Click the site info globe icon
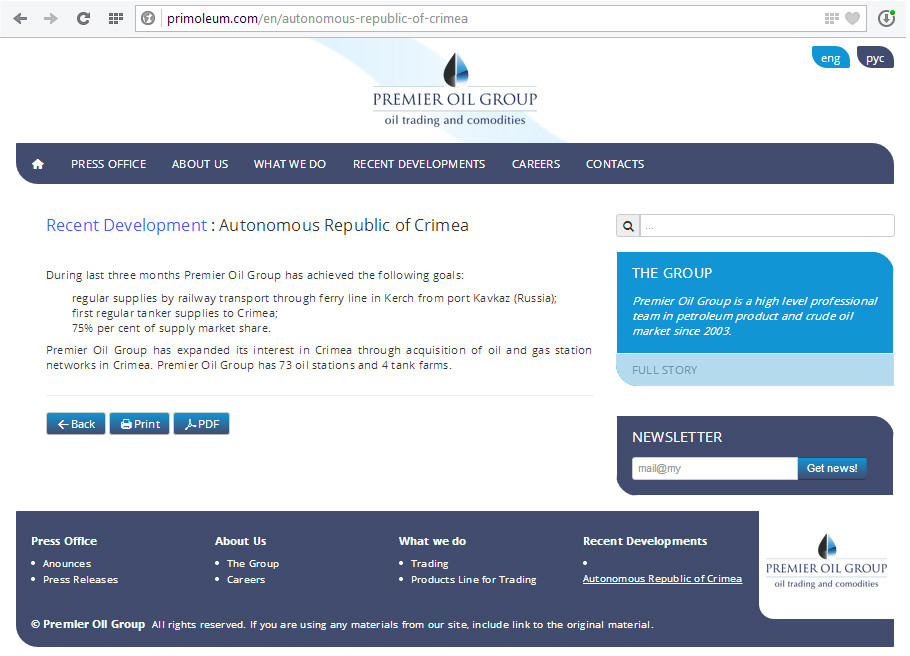Screen dimensions: 910x656 tap(148, 19)
